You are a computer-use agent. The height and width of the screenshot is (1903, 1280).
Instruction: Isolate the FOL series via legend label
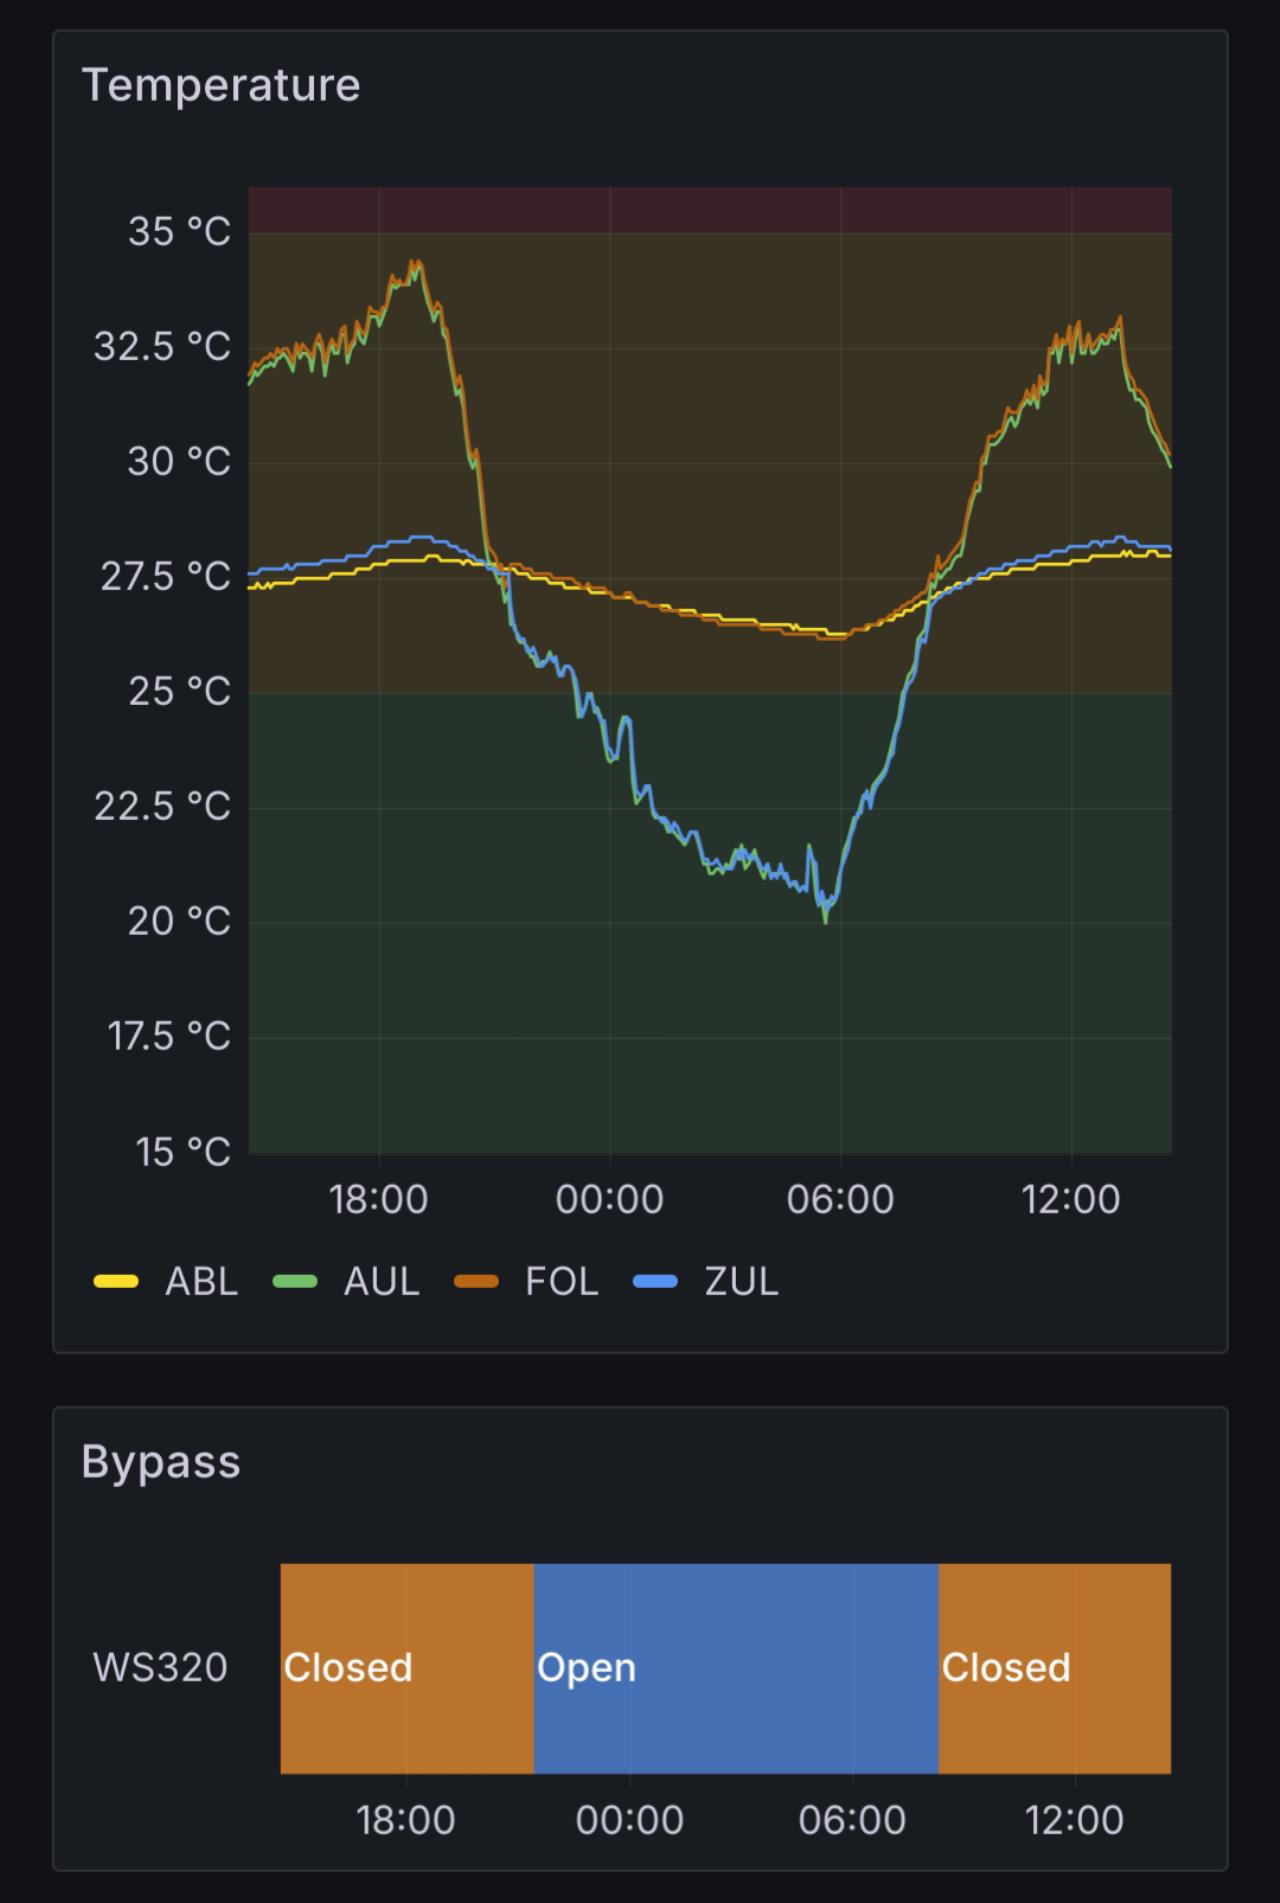click(x=561, y=1281)
